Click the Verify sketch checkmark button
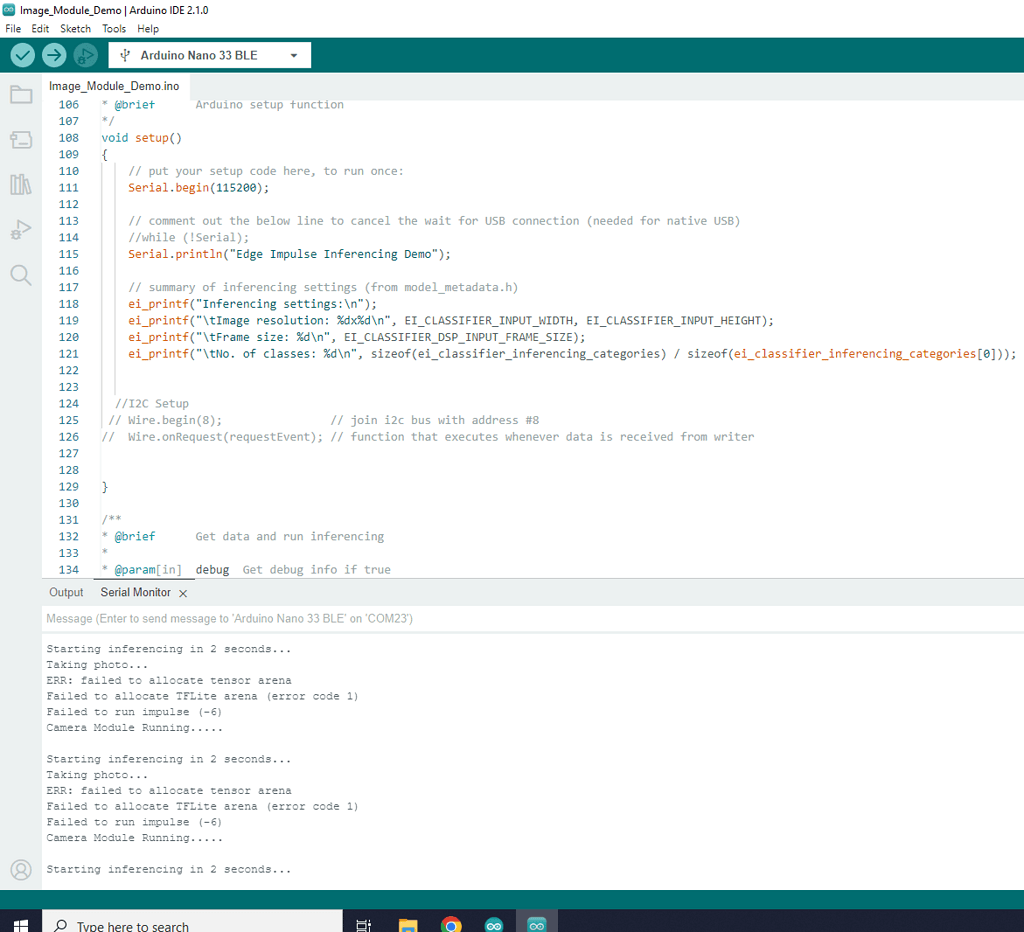 click(x=22, y=56)
